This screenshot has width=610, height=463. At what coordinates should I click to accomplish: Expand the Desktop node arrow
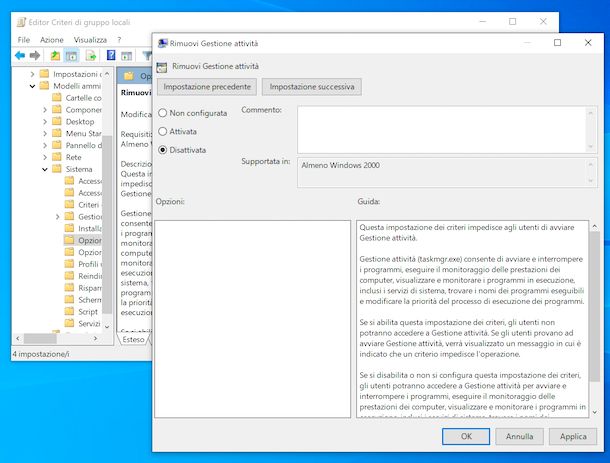[x=45, y=121]
